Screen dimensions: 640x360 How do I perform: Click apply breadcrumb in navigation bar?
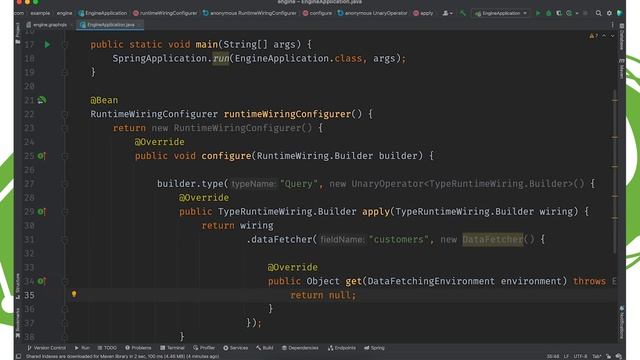423,13
